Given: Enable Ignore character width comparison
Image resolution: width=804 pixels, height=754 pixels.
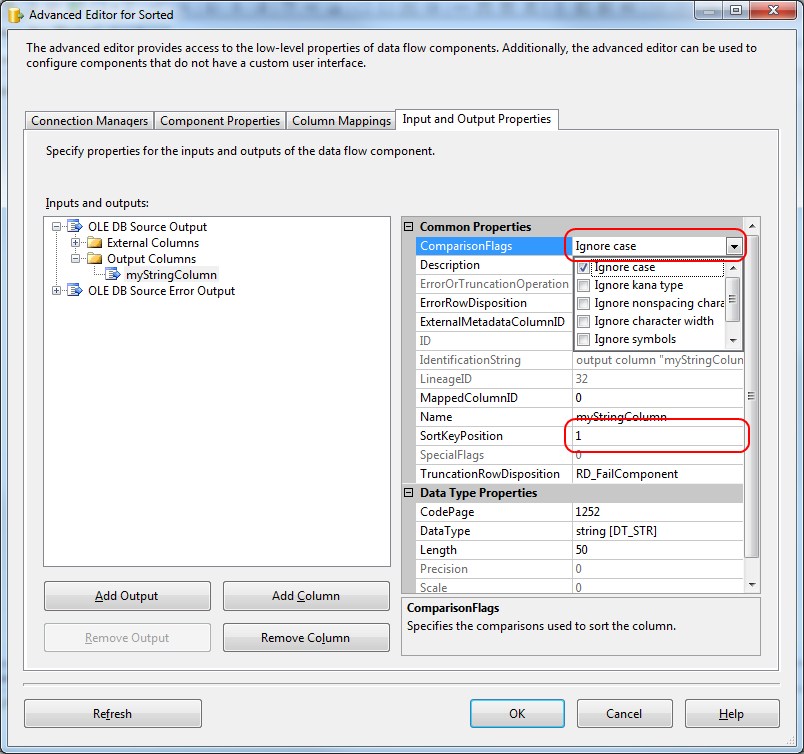Looking at the screenshot, I should [581, 321].
